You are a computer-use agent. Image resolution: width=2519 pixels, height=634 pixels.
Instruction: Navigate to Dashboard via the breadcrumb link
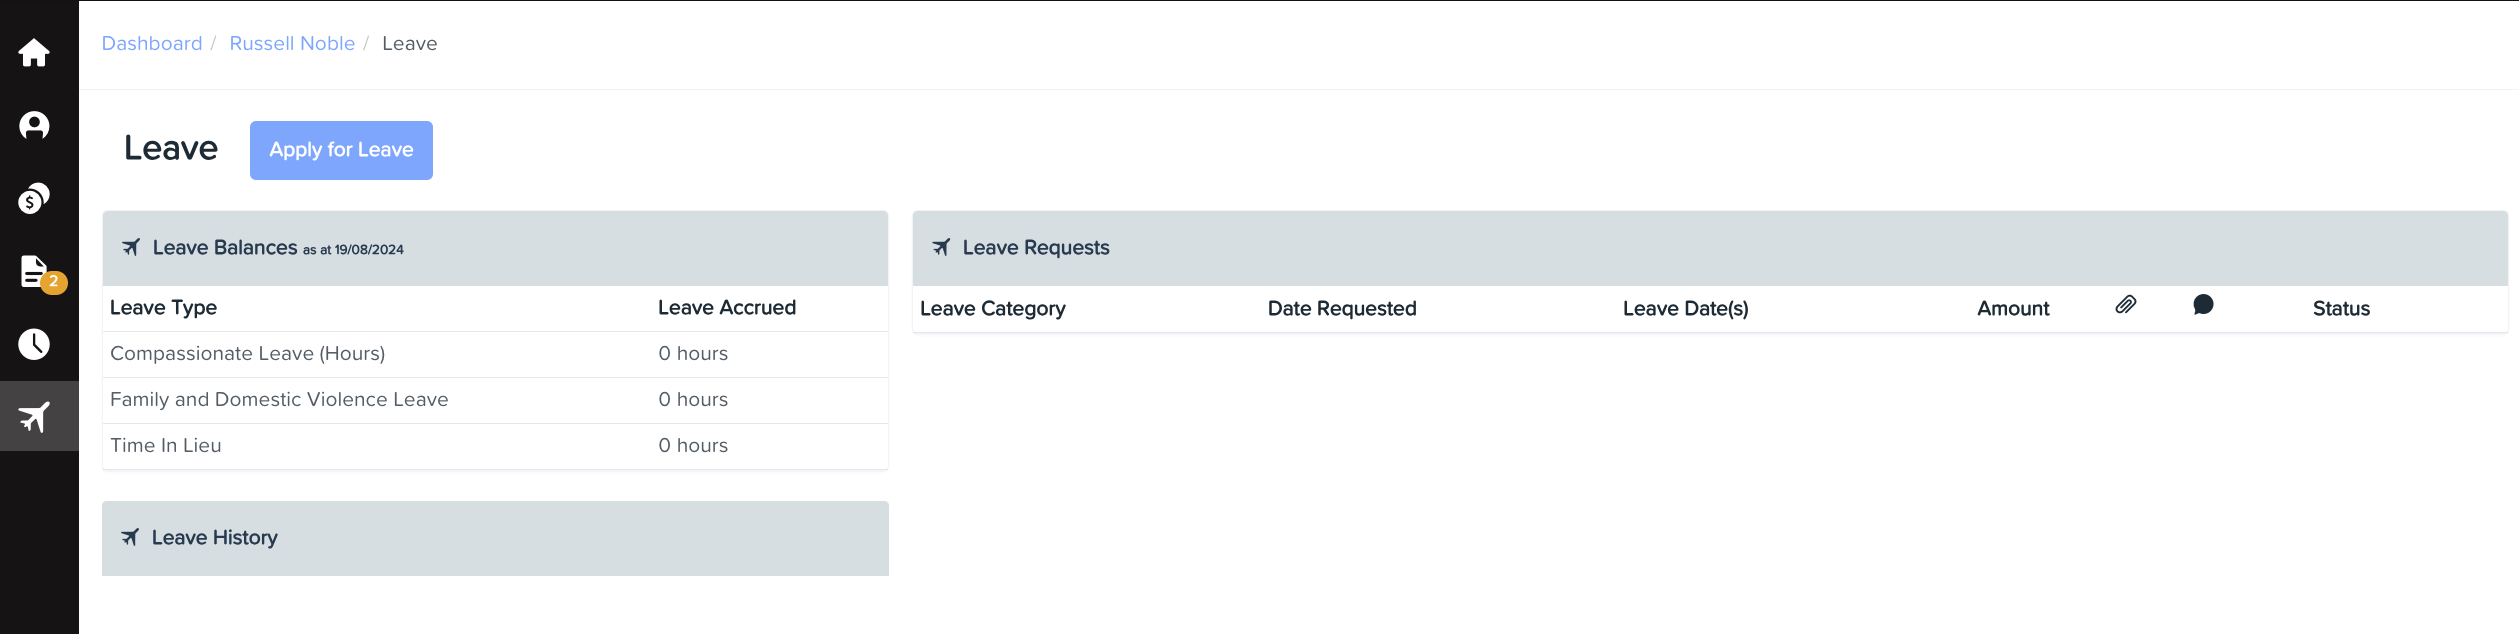151,43
